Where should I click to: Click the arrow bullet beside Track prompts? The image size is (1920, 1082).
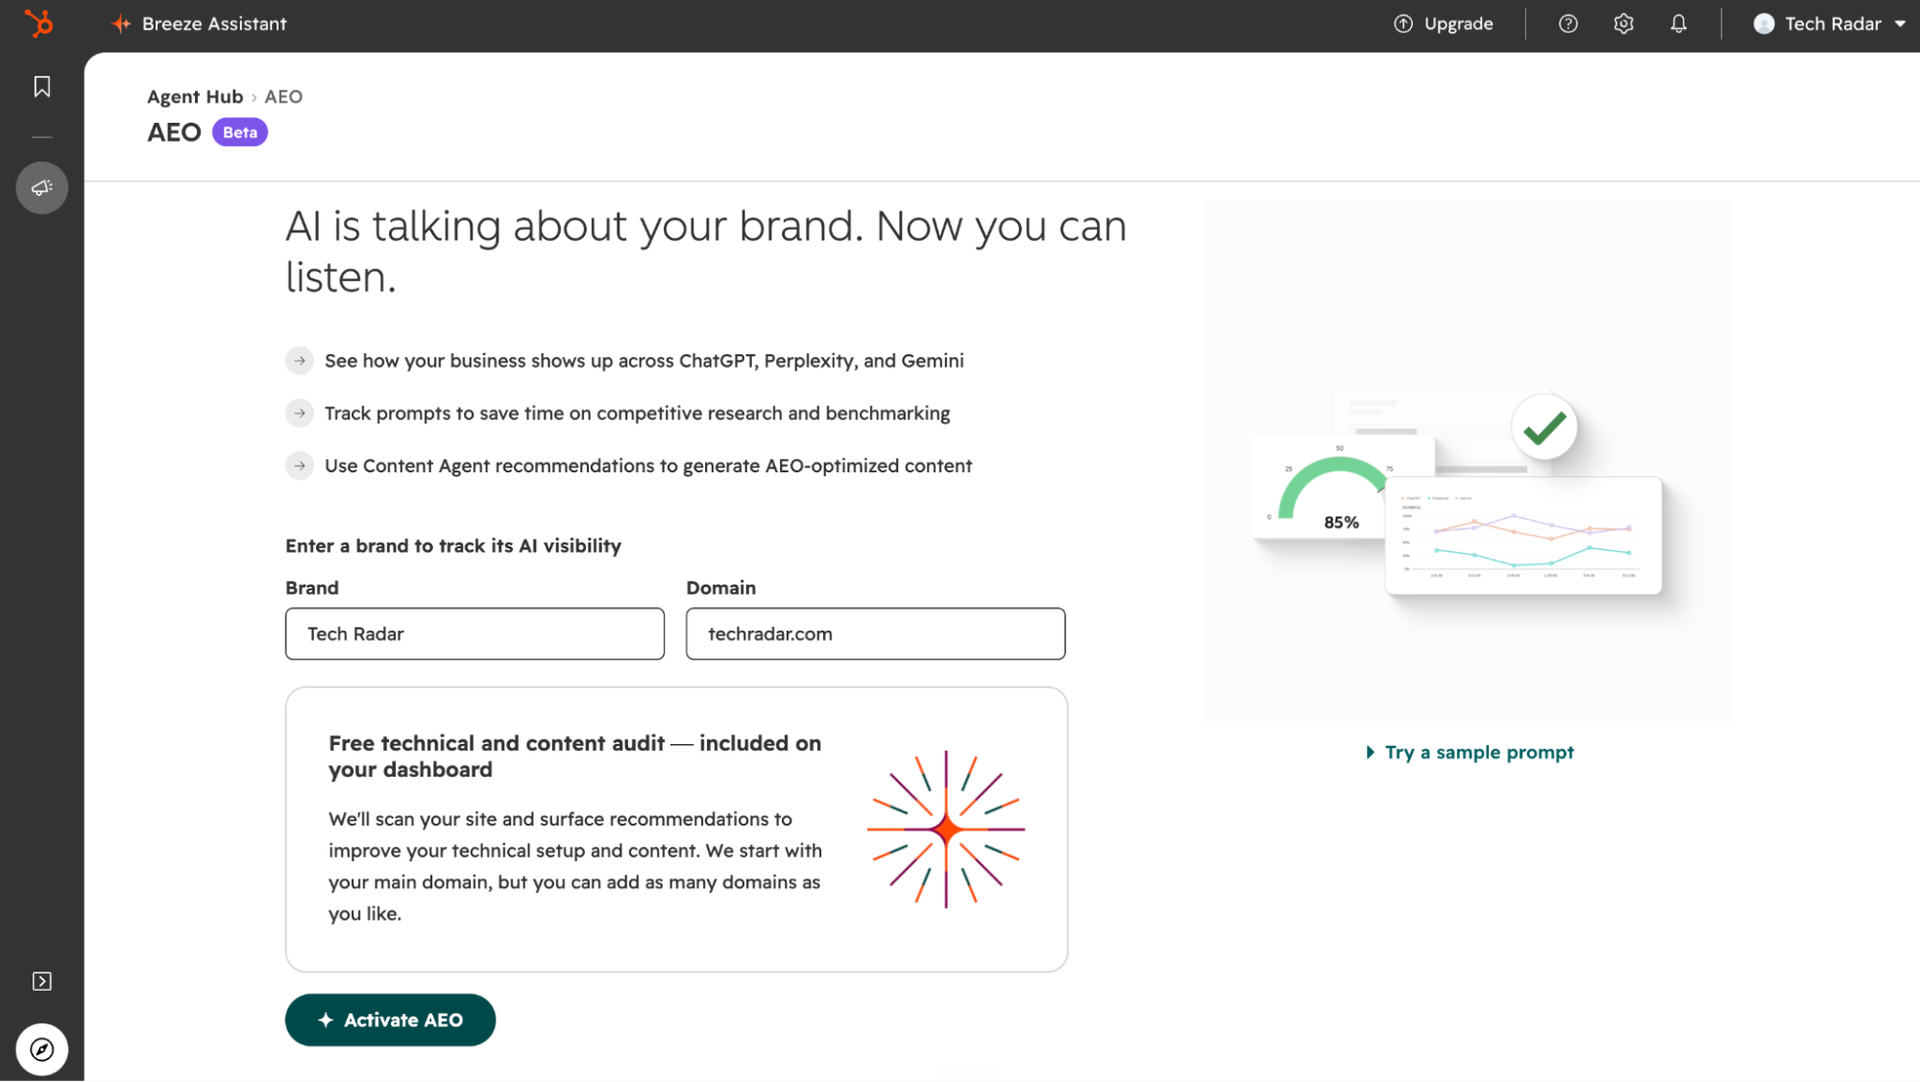pos(300,413)
